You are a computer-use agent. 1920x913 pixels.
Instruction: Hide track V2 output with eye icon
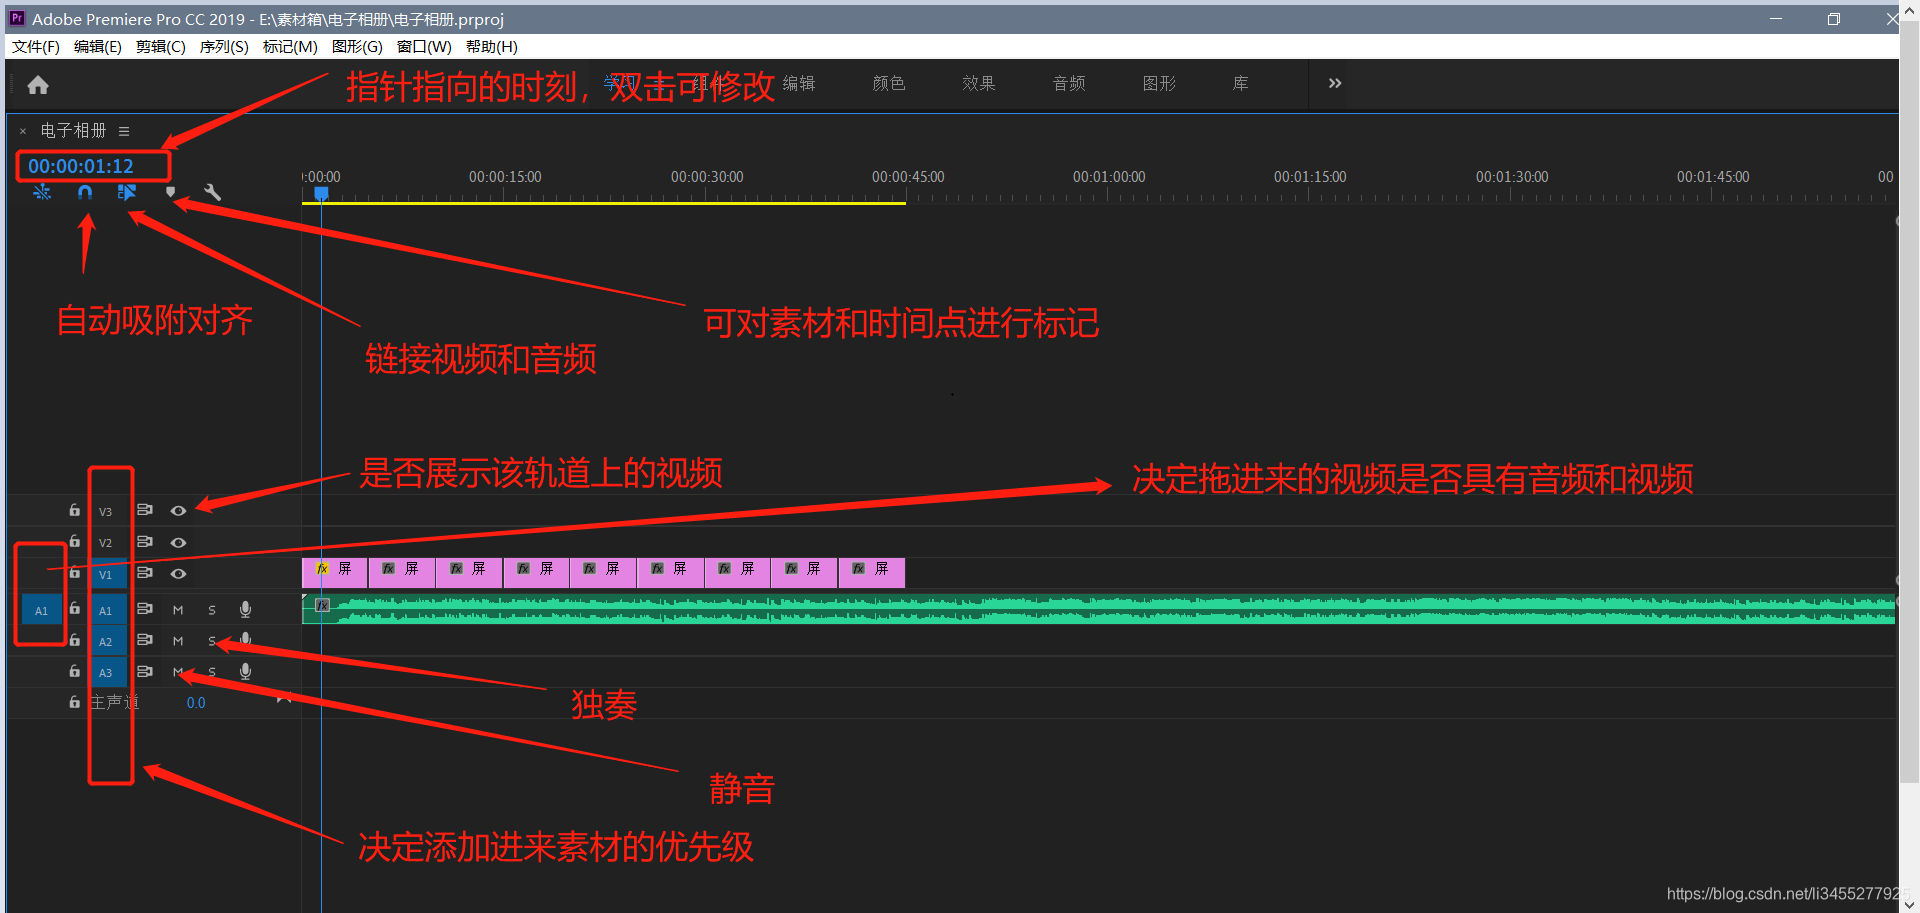178,542
